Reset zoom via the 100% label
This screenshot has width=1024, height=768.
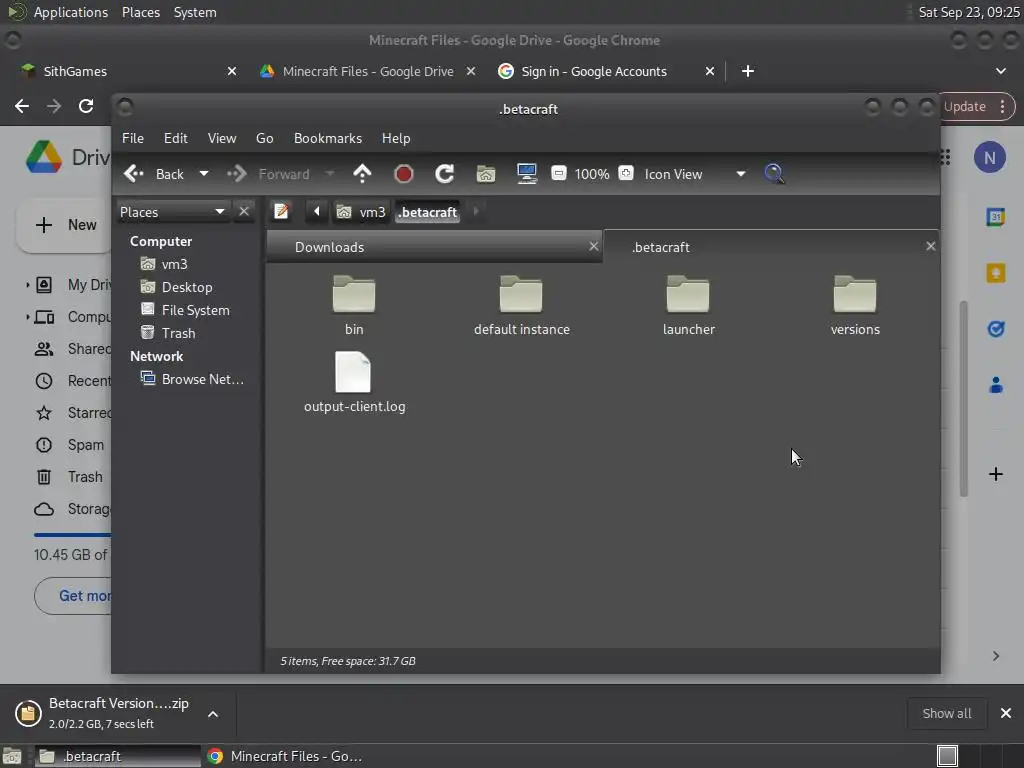click(592, 174)
